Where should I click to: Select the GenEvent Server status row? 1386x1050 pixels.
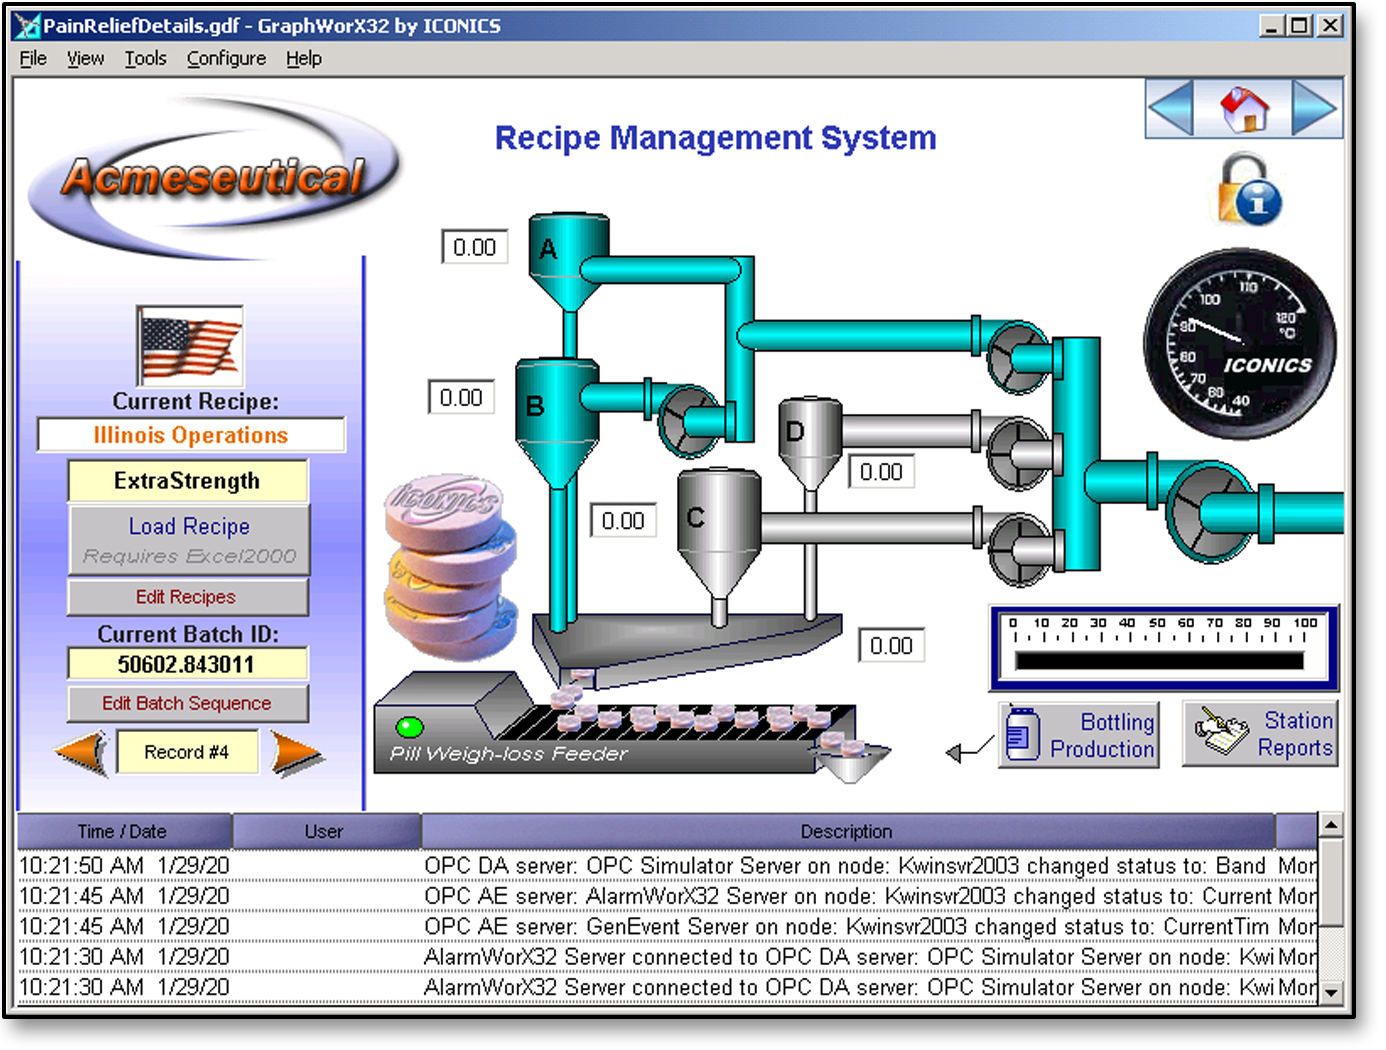tap(668, 926)
